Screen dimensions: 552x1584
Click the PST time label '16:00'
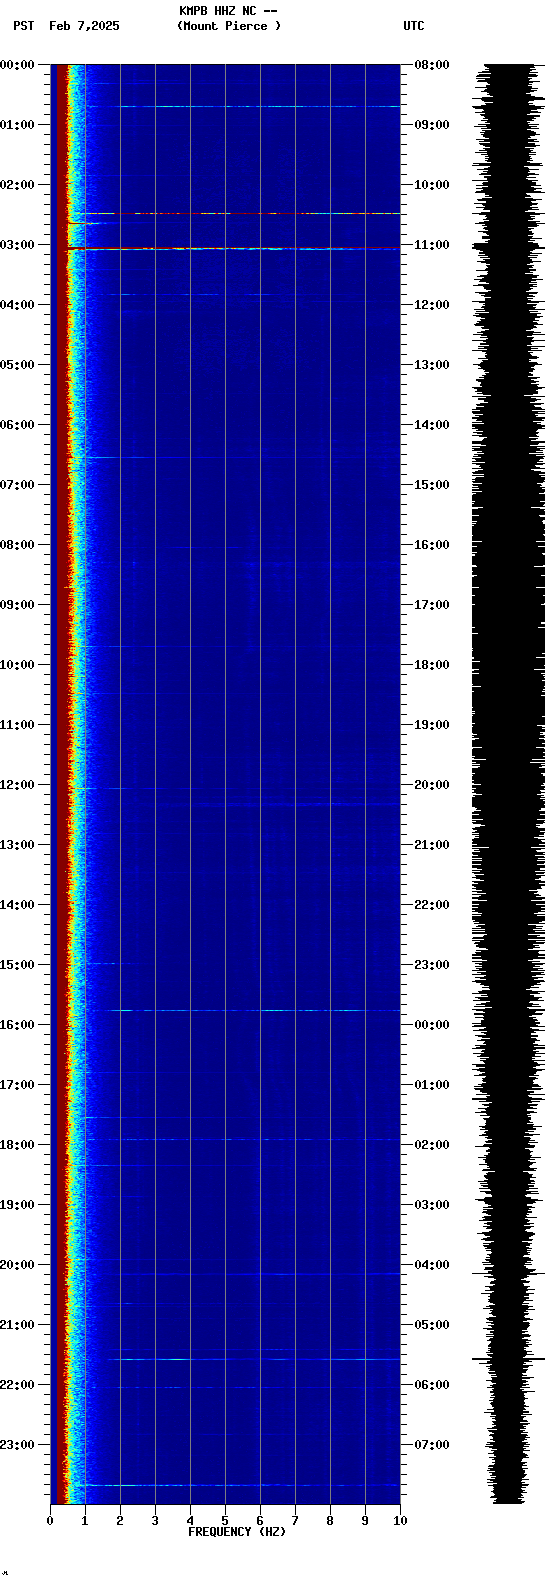coord(17,1025)
